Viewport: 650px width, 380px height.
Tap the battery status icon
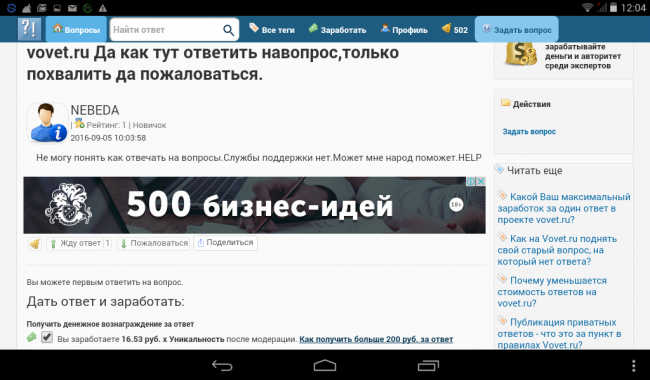pyautogui.click(x=614, y=7)
